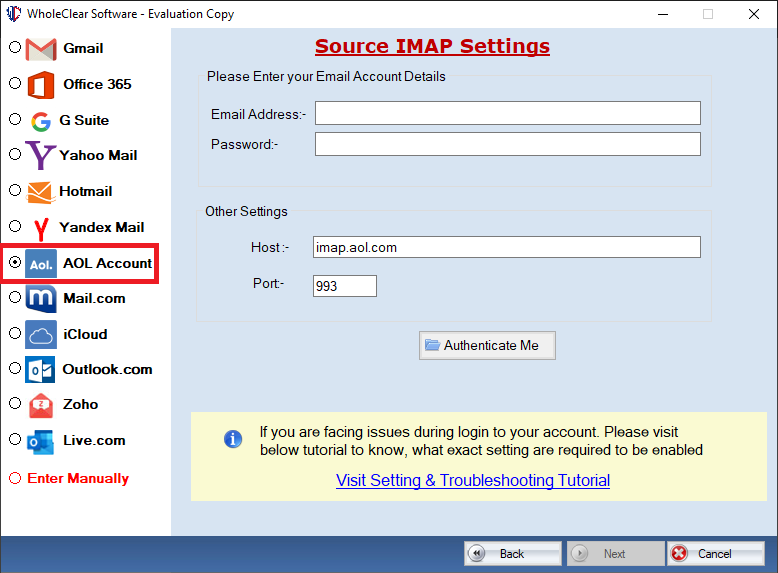Click the AOL blue logo icon

(41, 263)
